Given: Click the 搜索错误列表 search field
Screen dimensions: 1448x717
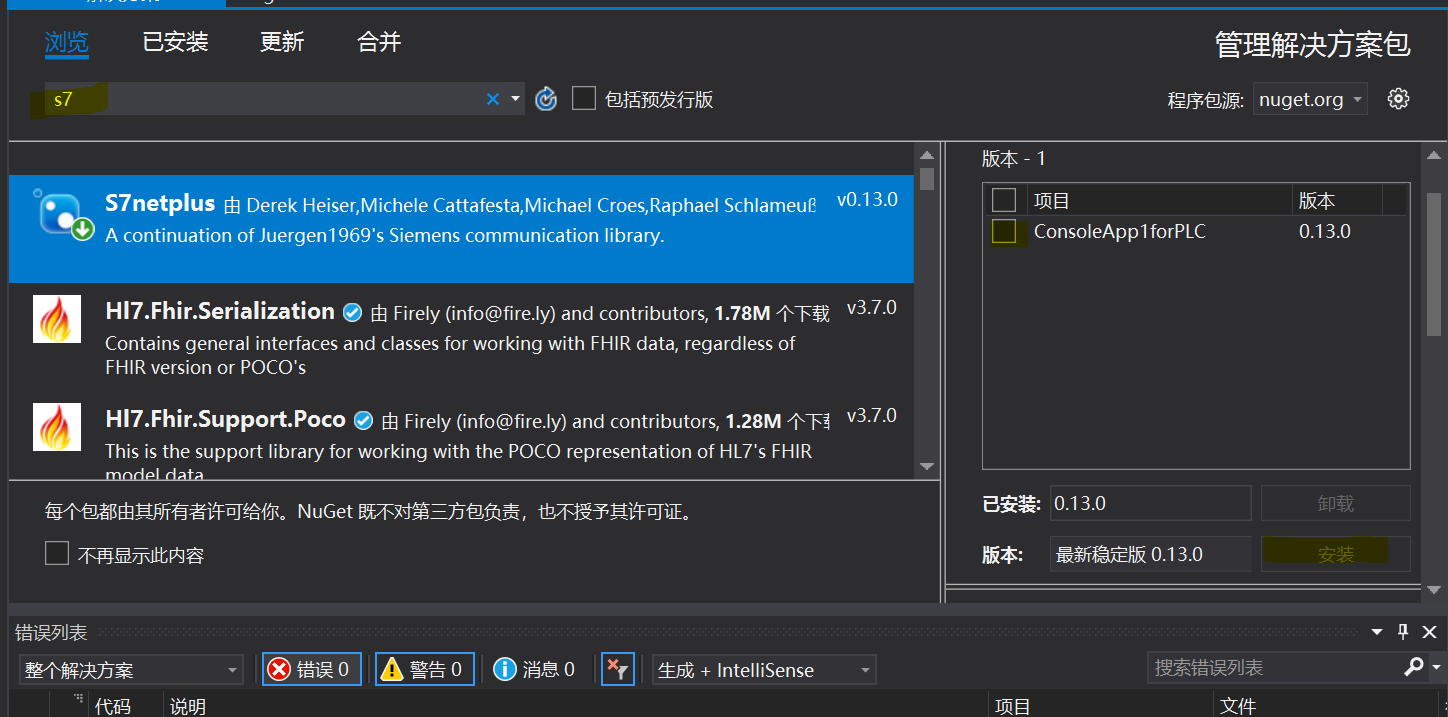Looking at the screenshot, I should pyautogui.click(x=1273, y=667).
